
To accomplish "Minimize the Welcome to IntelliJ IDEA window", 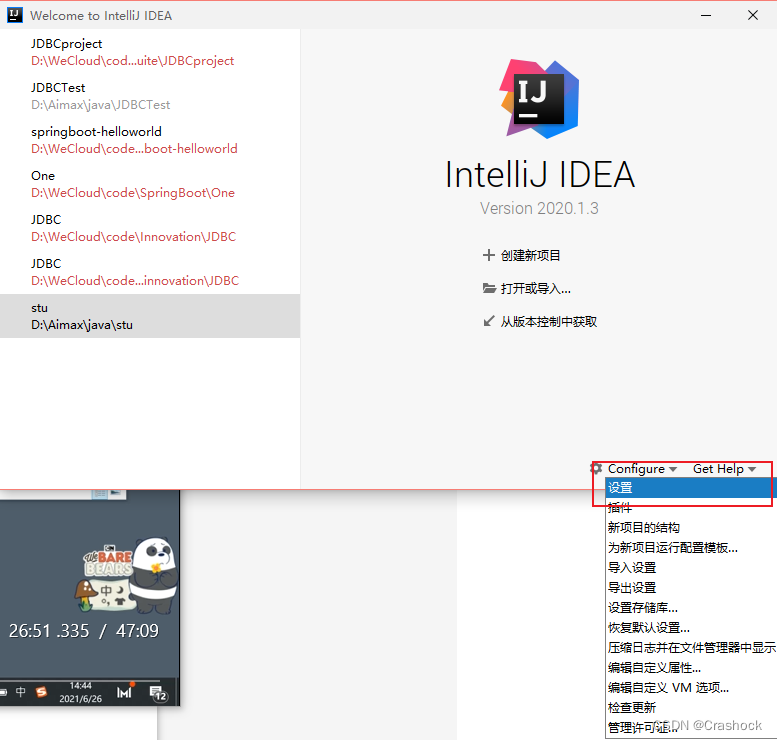I will pos(706,15).
